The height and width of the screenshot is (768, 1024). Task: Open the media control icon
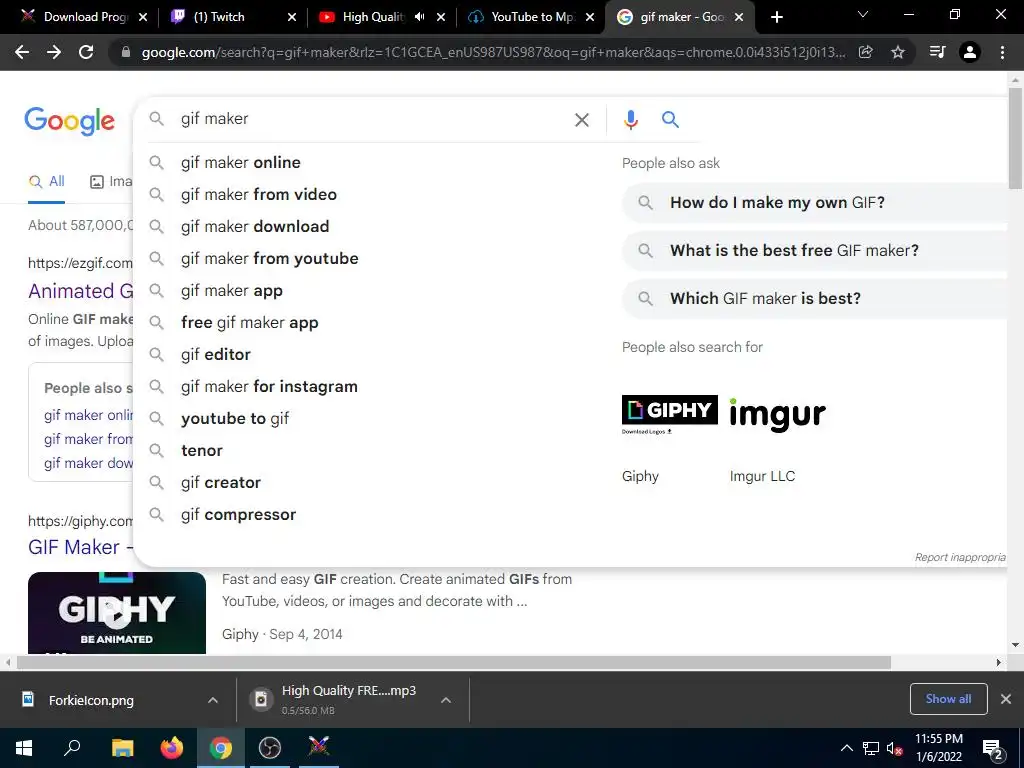click(937, 52)
